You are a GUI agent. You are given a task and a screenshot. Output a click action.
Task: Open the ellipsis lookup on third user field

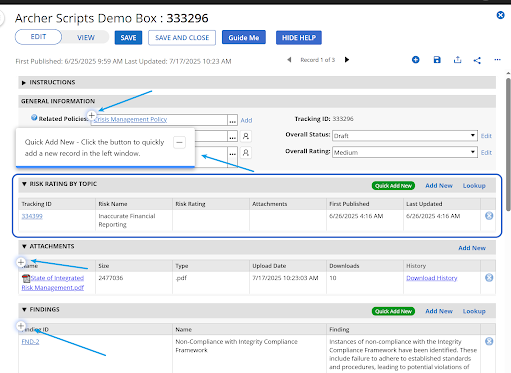coord(232,153)
